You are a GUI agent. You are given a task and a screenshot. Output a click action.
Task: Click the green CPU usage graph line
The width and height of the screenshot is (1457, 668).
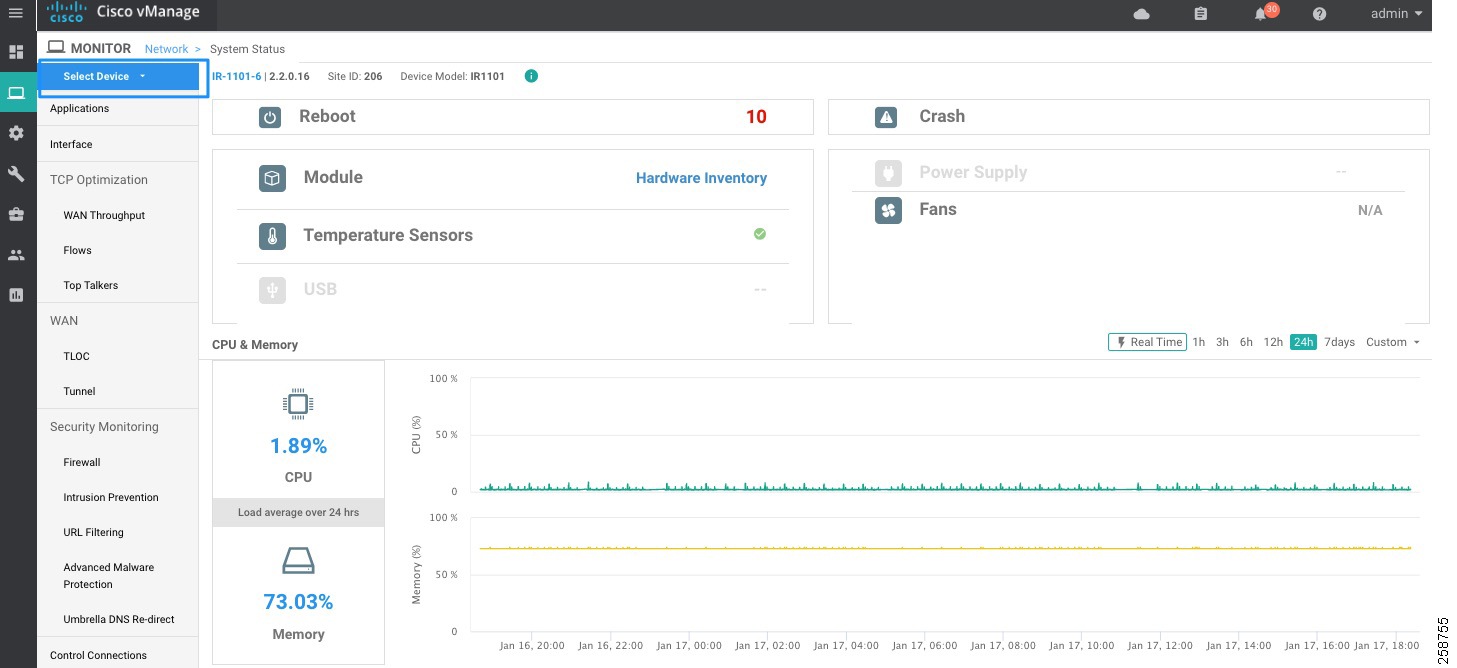pos(945,488)
